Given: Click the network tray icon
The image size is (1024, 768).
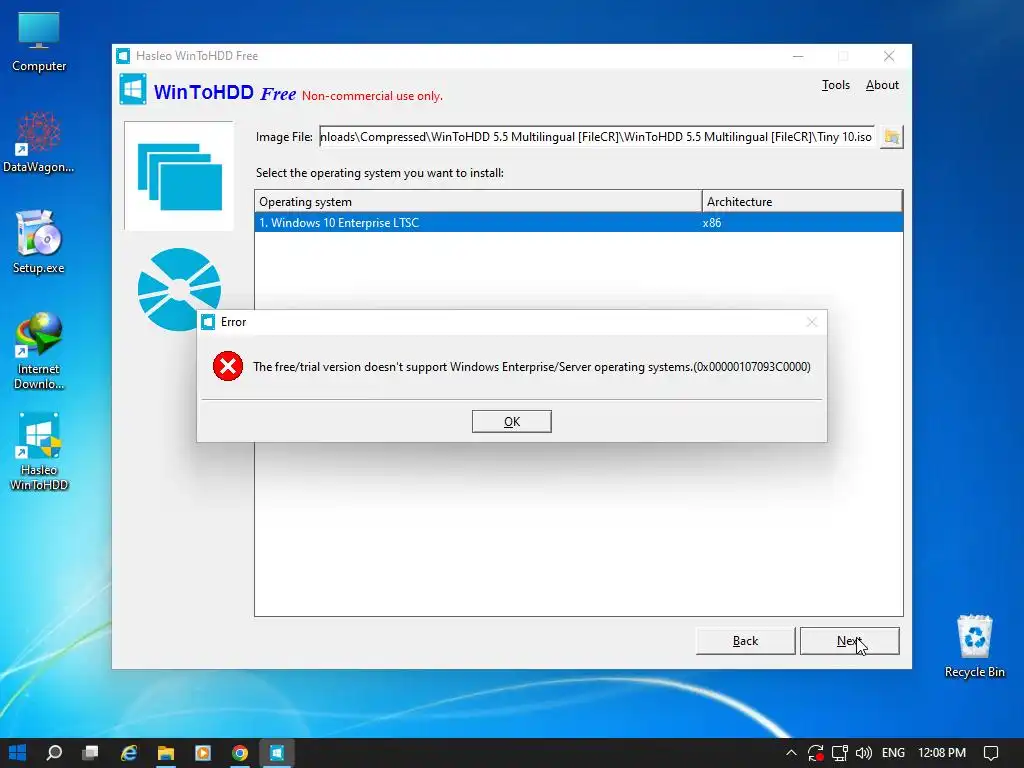Looking at the screenshot, I should (840, 753).
